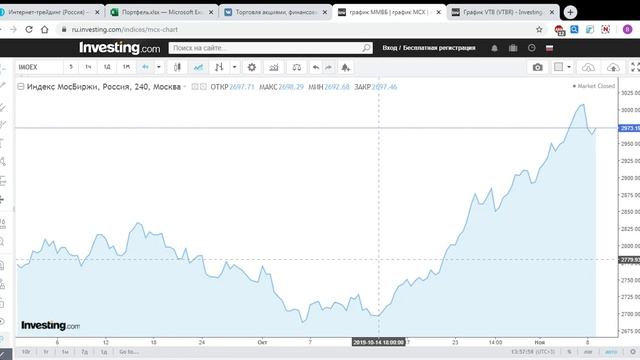
Task: Save chart layout via cloud upload icon
Action: (x=613, y=67)
